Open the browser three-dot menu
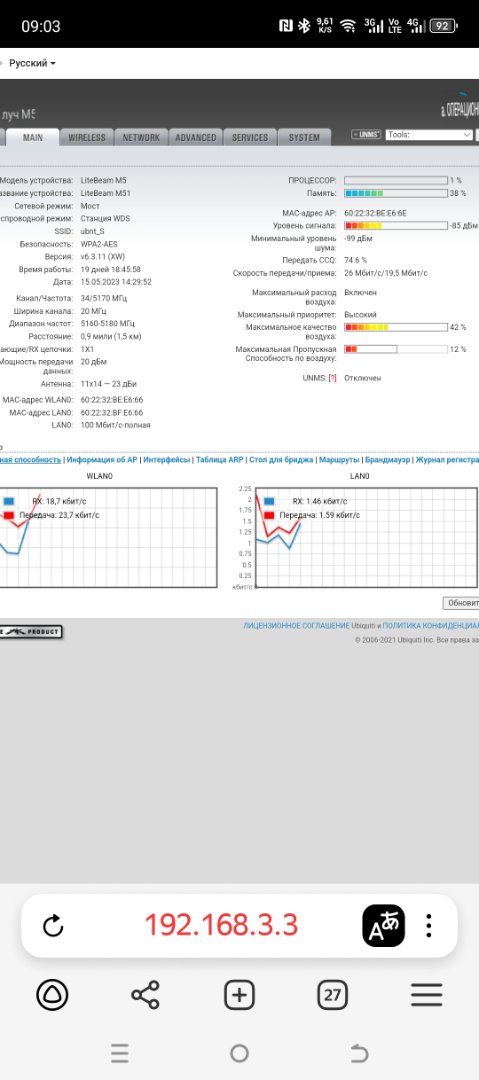 click(429, 926)
